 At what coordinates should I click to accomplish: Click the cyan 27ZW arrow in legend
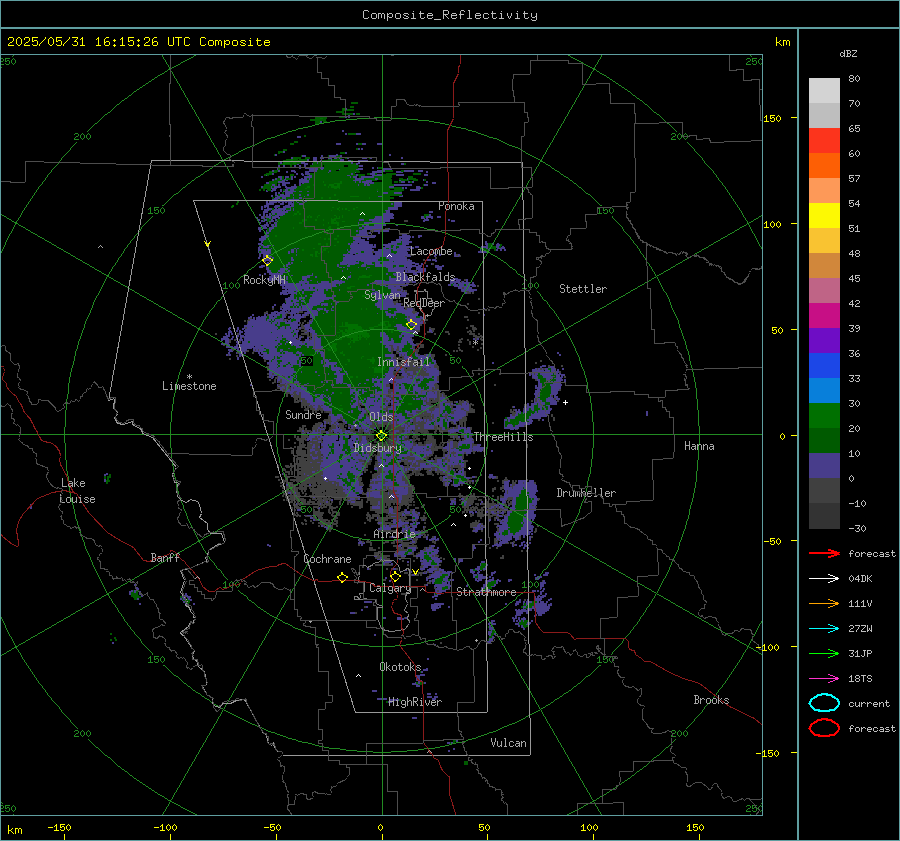click(x=824, y=629)
